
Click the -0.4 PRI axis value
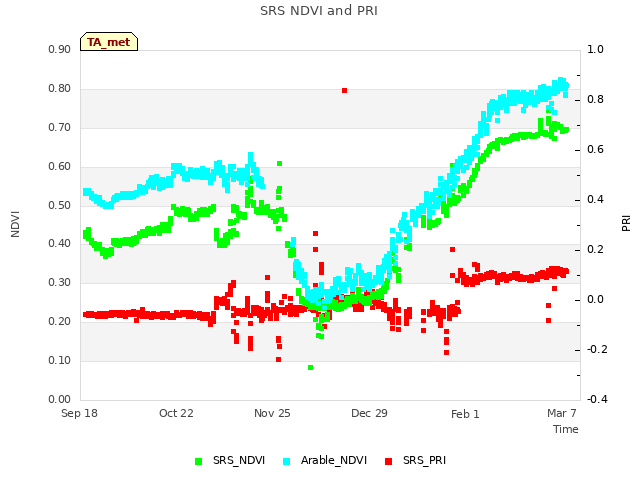[x=597, y=399]
